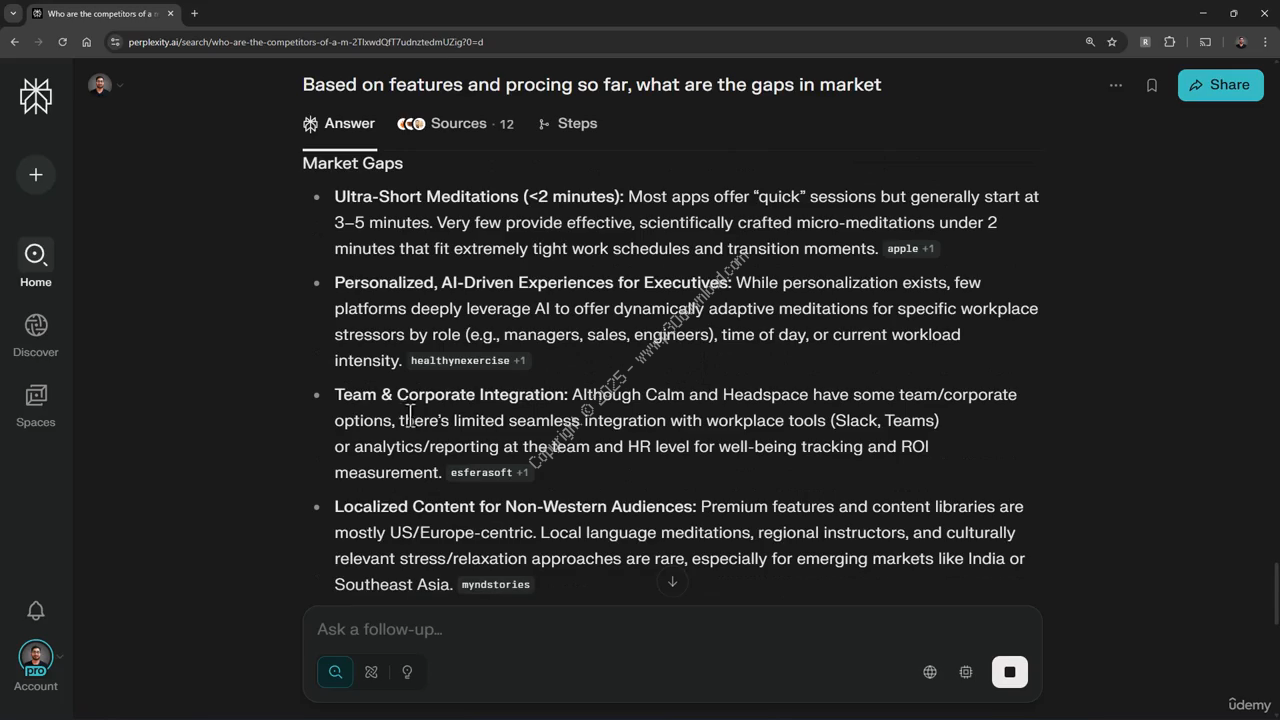Open the browser tab search dropdown

(13, 13)
